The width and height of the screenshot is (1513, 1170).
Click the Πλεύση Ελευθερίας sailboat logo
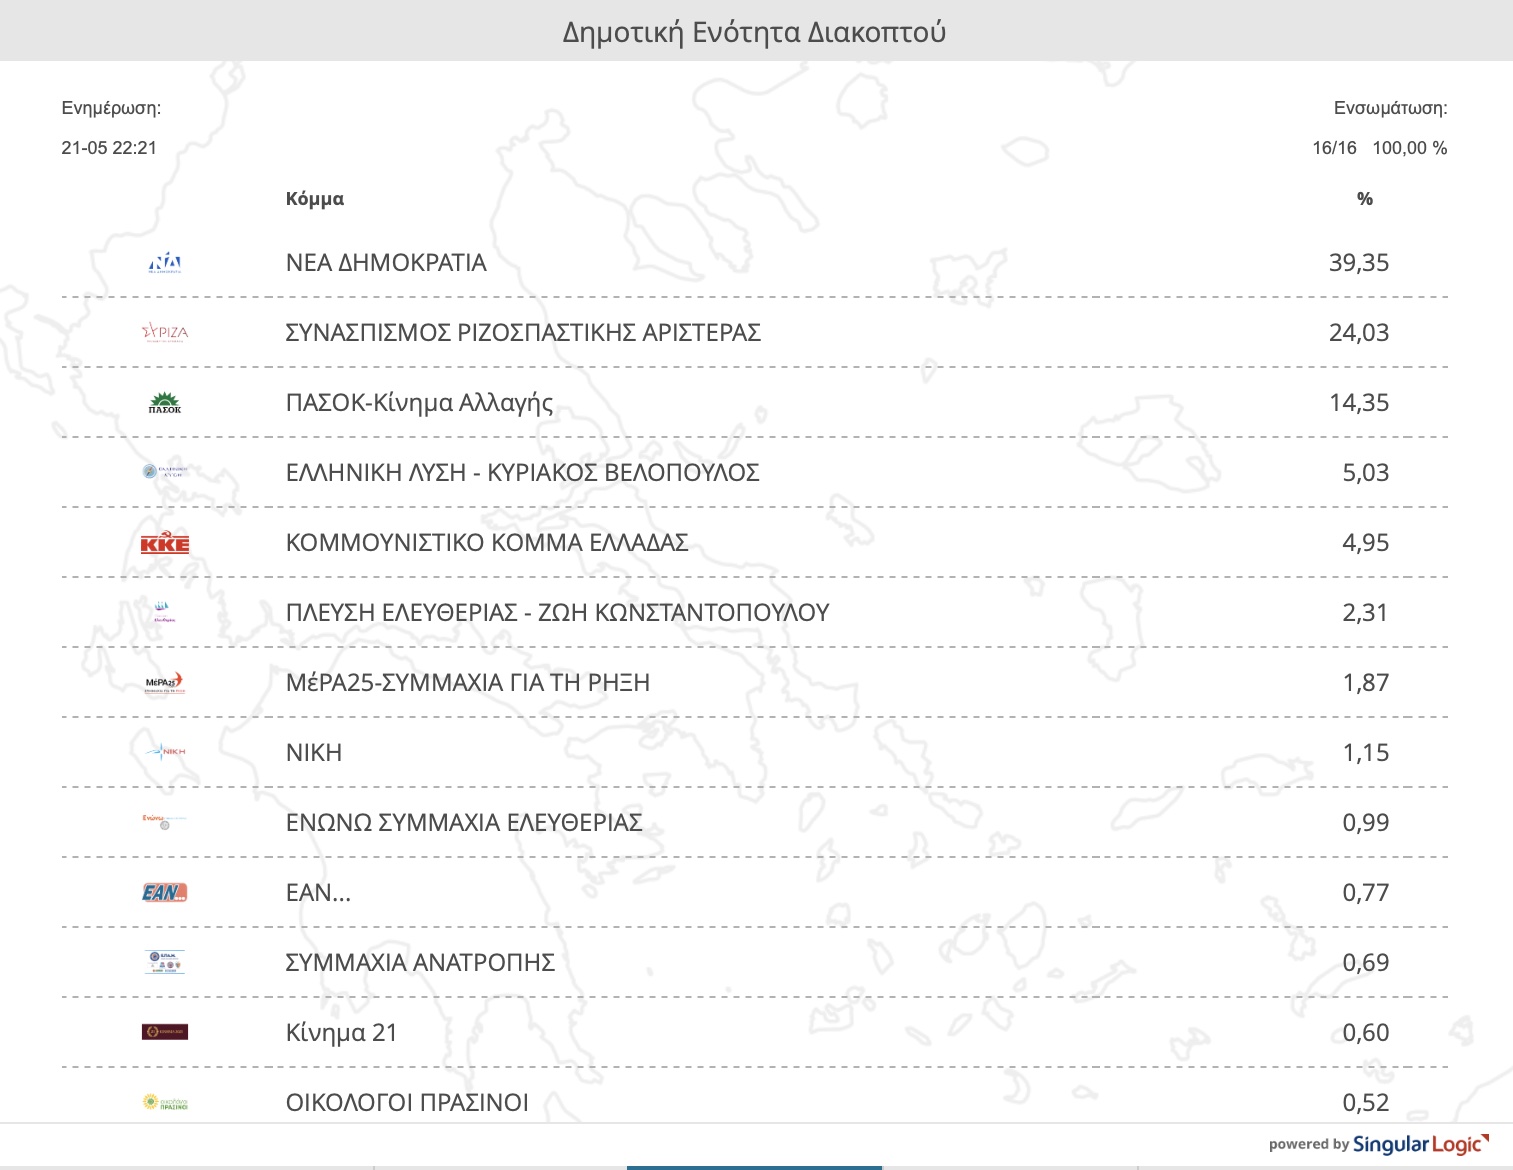[x=165, y=612]
